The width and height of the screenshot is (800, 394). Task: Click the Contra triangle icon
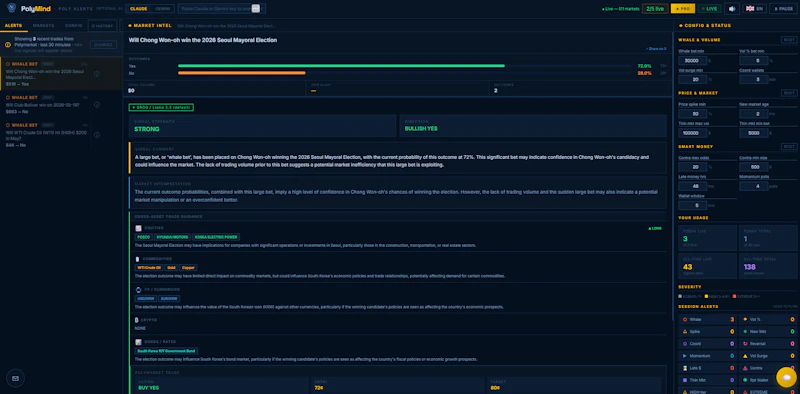pyautogui.click(x=745, y=368)
